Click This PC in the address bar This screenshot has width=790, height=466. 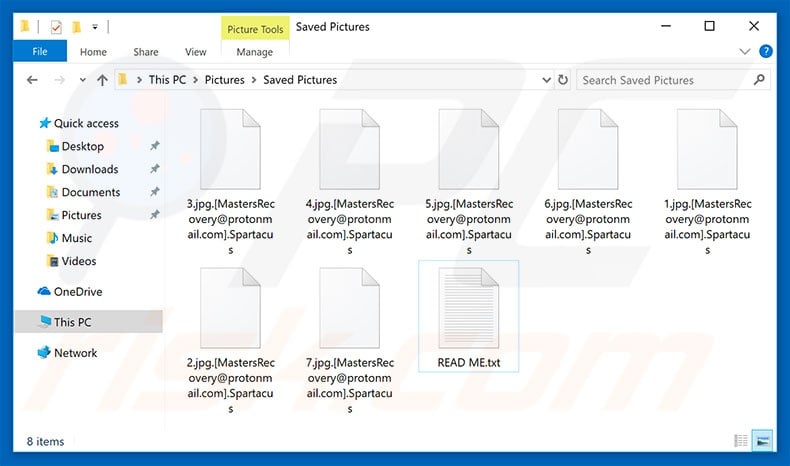tap(167, 80)
